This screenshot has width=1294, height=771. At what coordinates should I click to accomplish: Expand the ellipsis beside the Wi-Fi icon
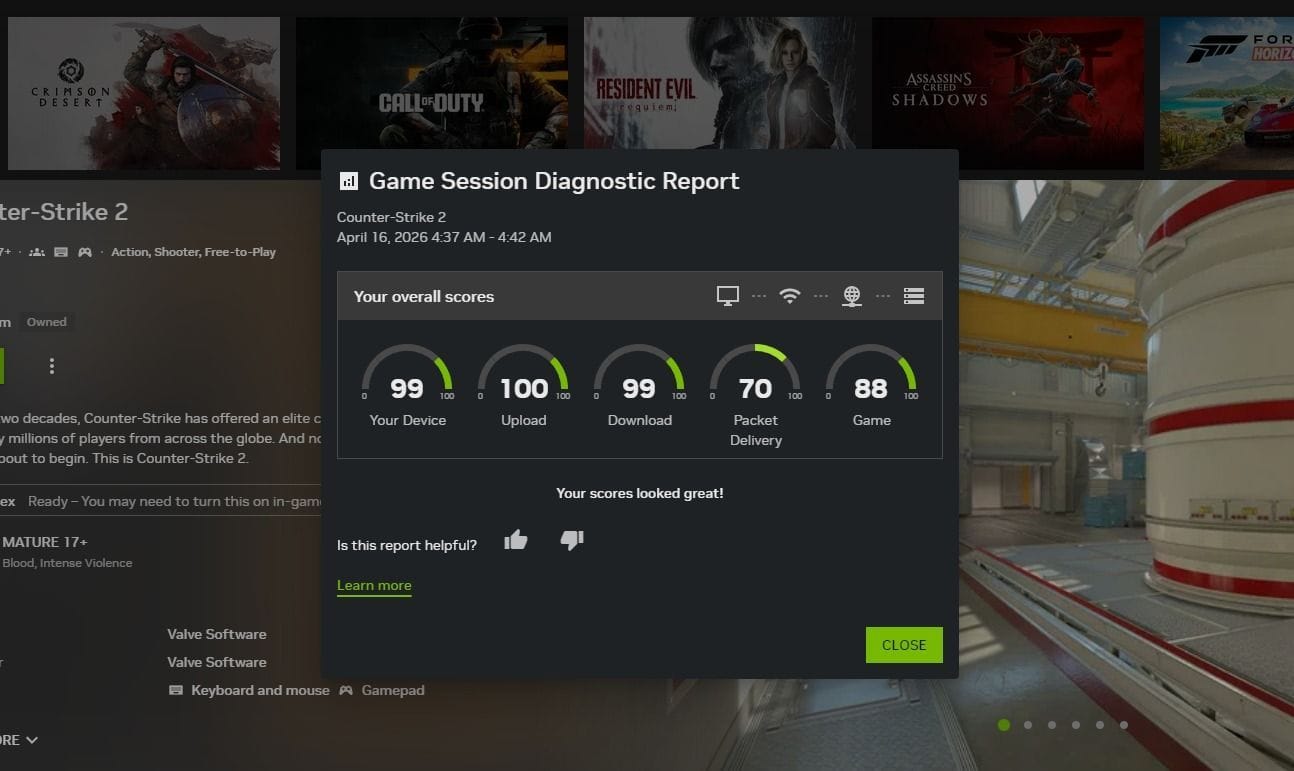[821, 295]
